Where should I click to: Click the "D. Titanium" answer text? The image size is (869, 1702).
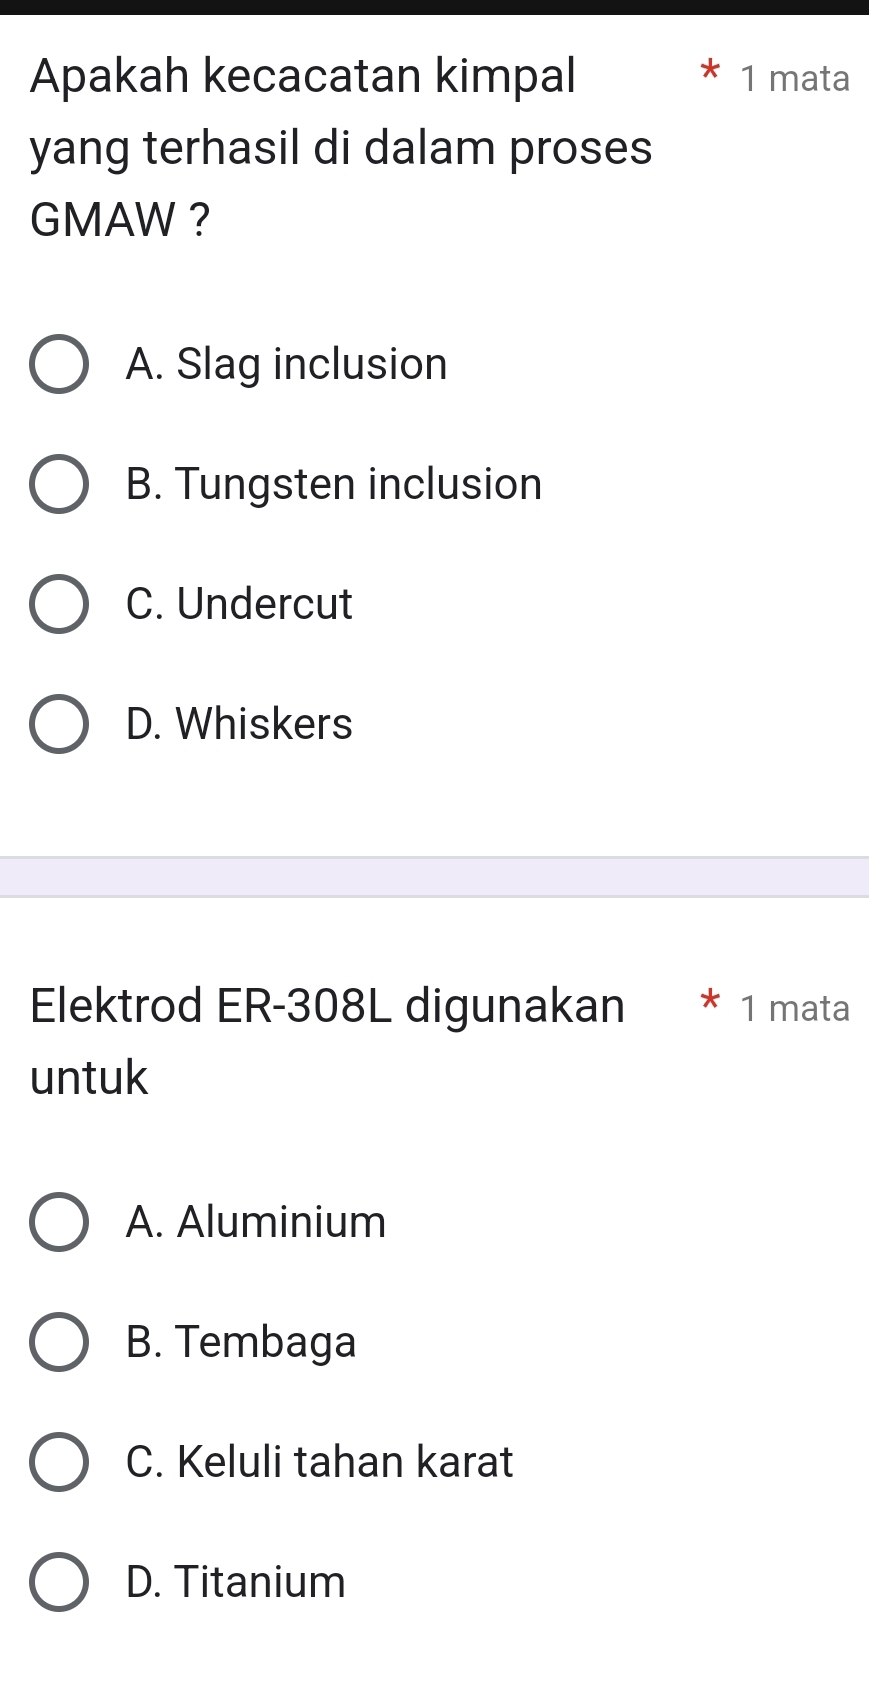click(x=236, y=1582)
